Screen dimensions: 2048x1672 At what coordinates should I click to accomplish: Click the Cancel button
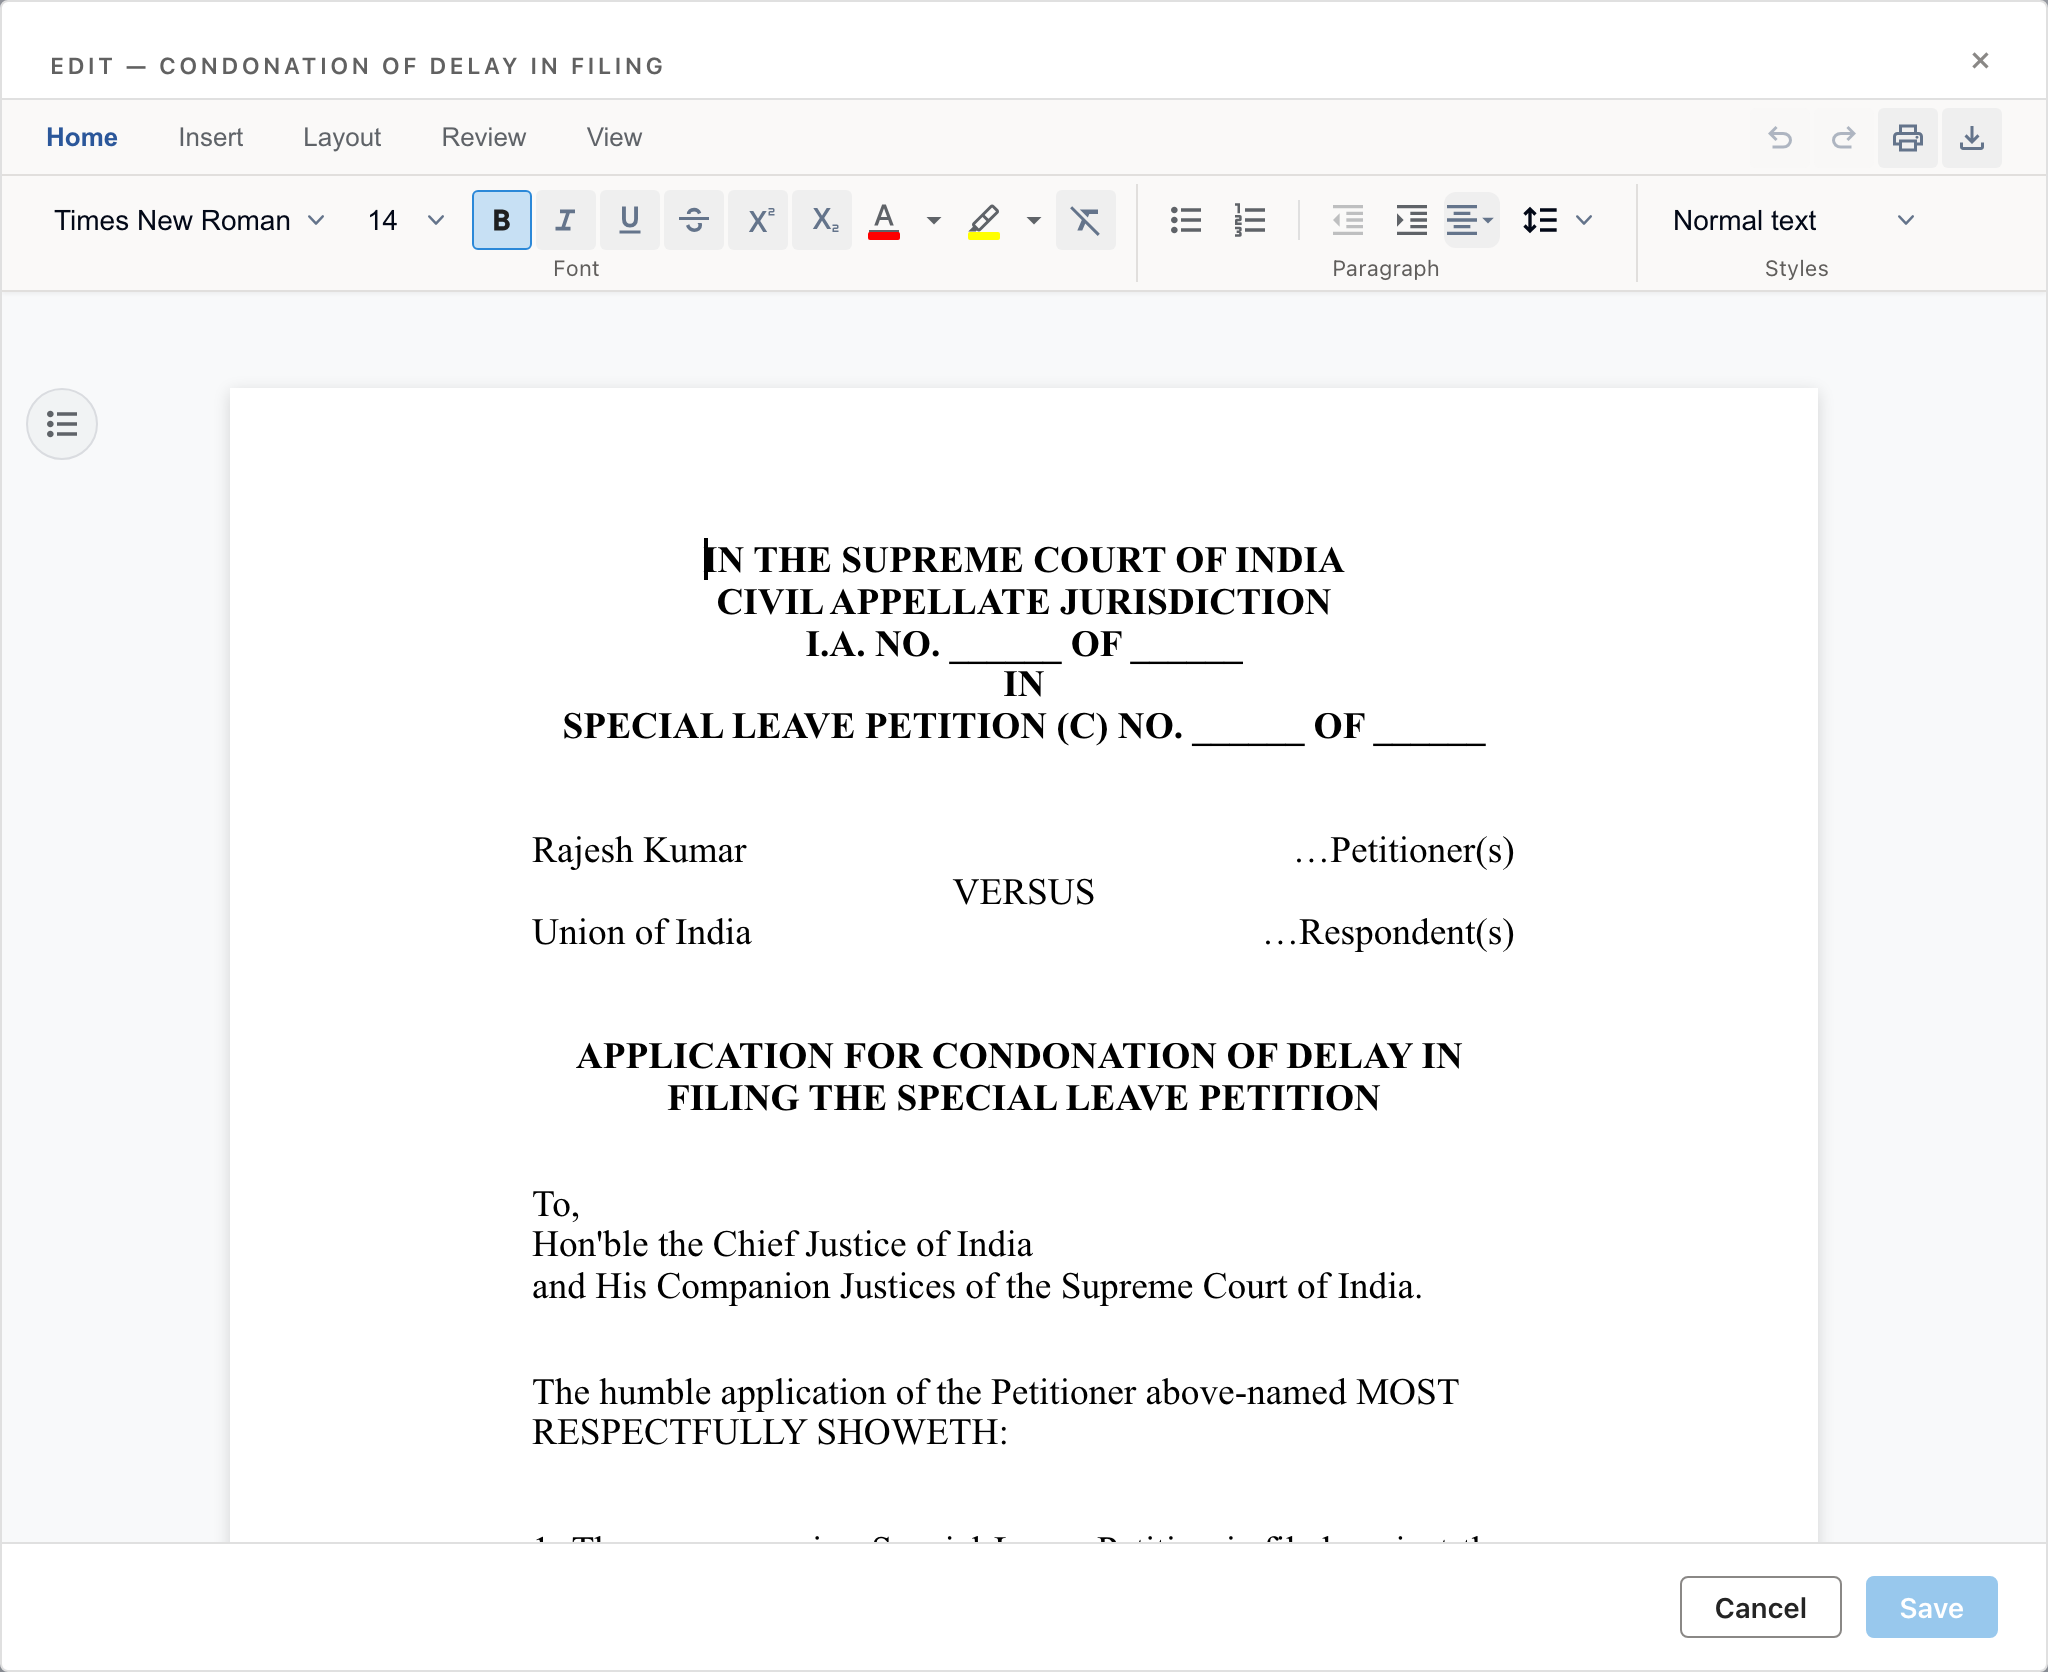coord(1760,1607)
